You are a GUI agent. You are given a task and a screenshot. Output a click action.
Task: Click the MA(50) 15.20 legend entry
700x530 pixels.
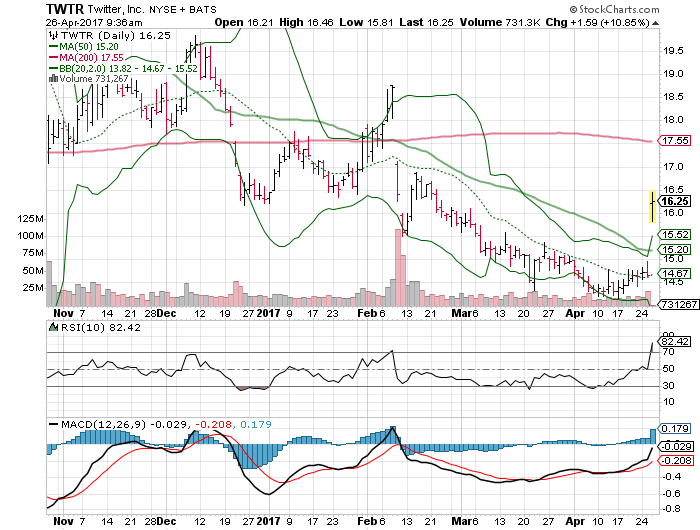tap(83, 47)
